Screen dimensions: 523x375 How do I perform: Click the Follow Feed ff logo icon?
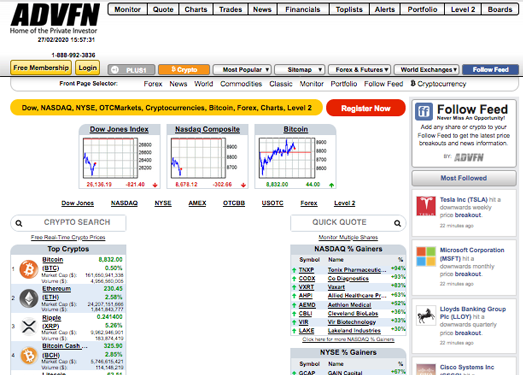point(424,111)
